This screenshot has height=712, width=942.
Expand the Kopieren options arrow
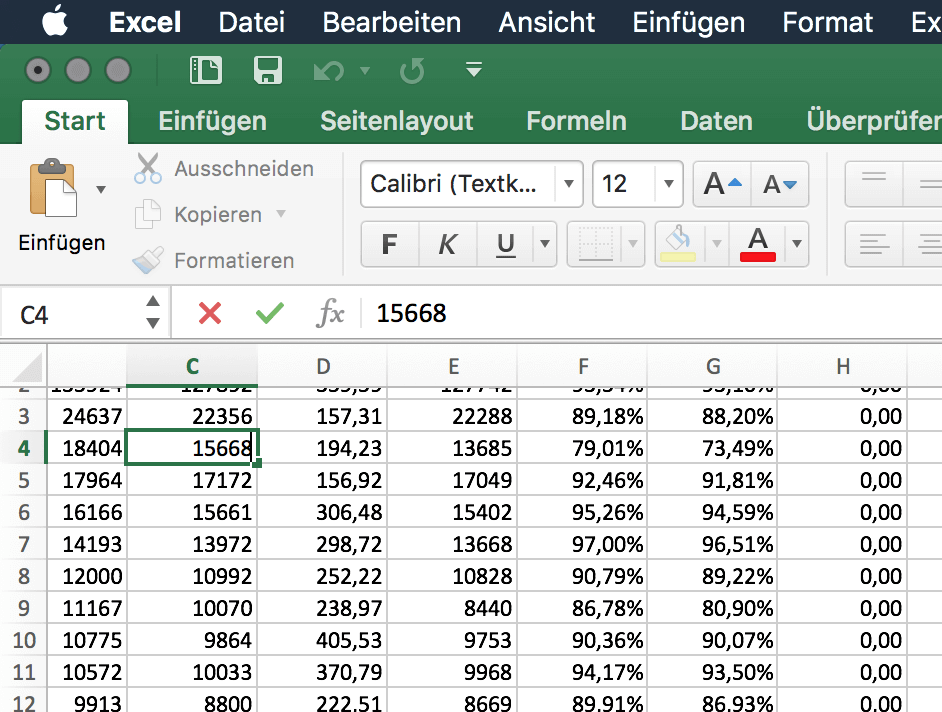[x=281, y=213]
